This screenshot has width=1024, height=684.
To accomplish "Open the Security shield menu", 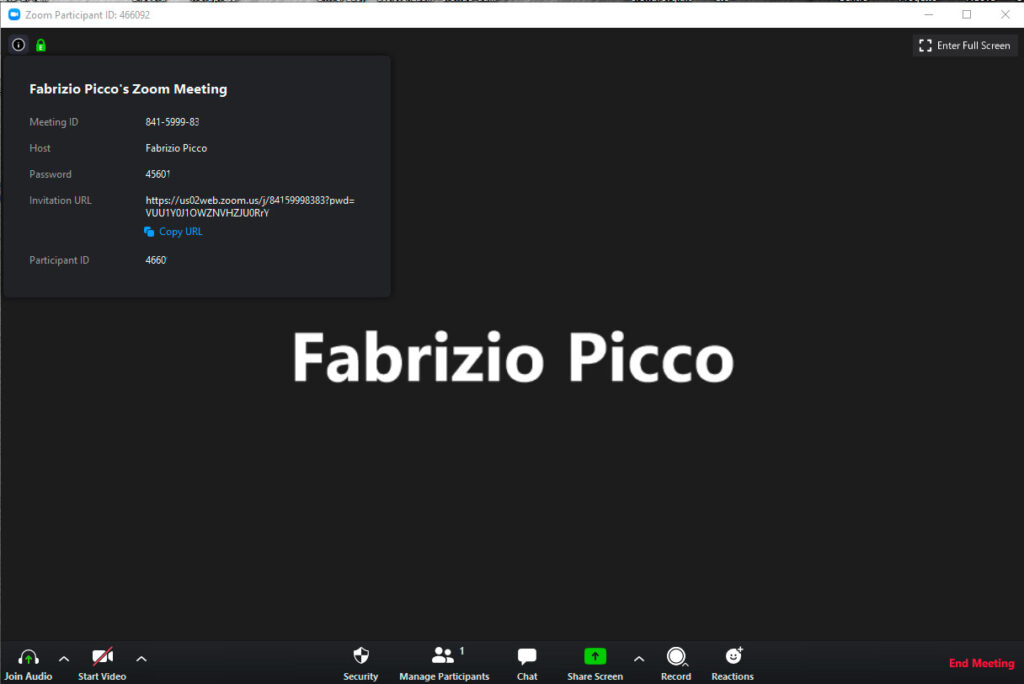I will 360,664.
